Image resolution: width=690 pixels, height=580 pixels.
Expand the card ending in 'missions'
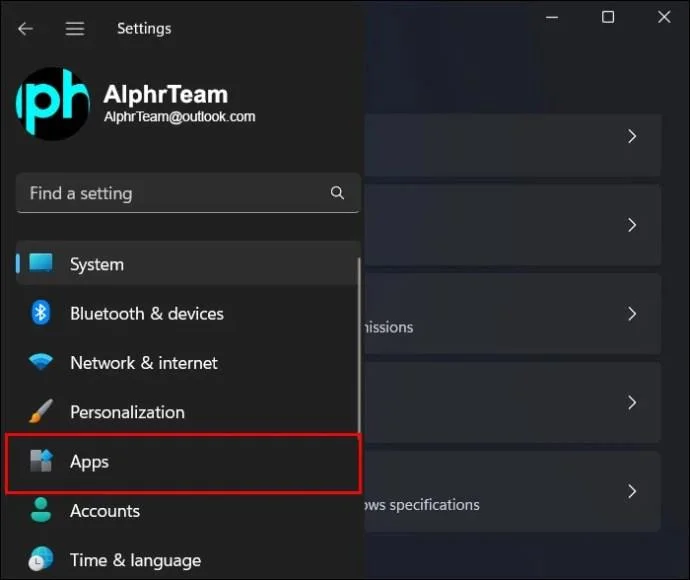[x=631, y=314]
